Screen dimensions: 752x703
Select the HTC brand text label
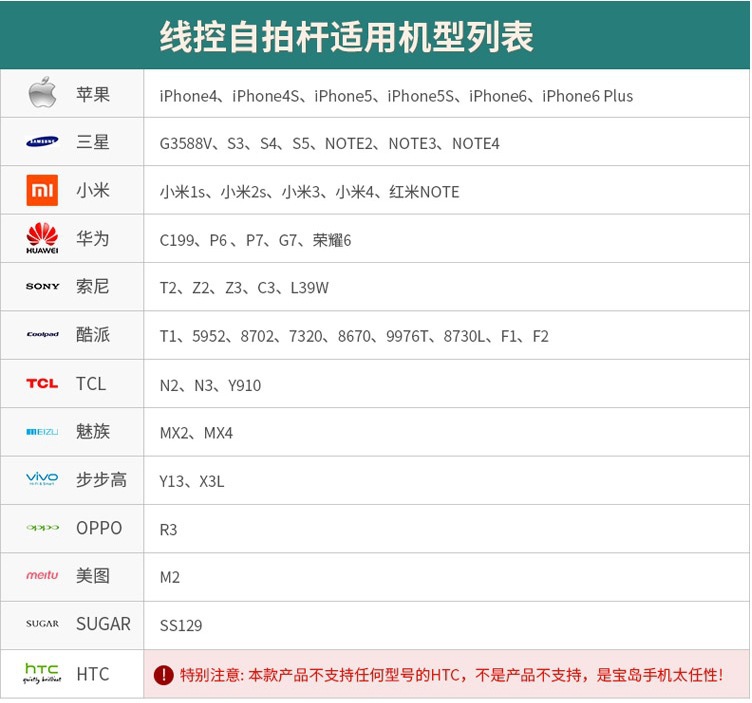93,674
